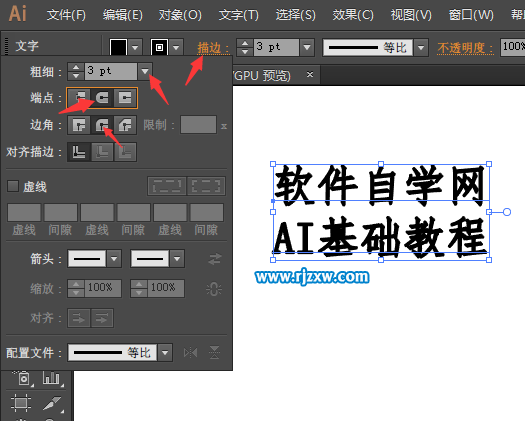Open the 等比 variable width profile dropdown in control bar
This screenshot has width=525, height=421.
point(421,47)
